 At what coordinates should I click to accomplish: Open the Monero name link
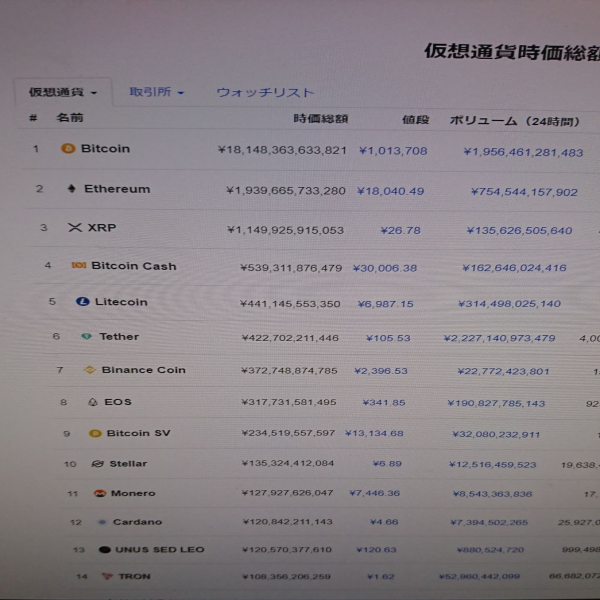pos(133,493)
